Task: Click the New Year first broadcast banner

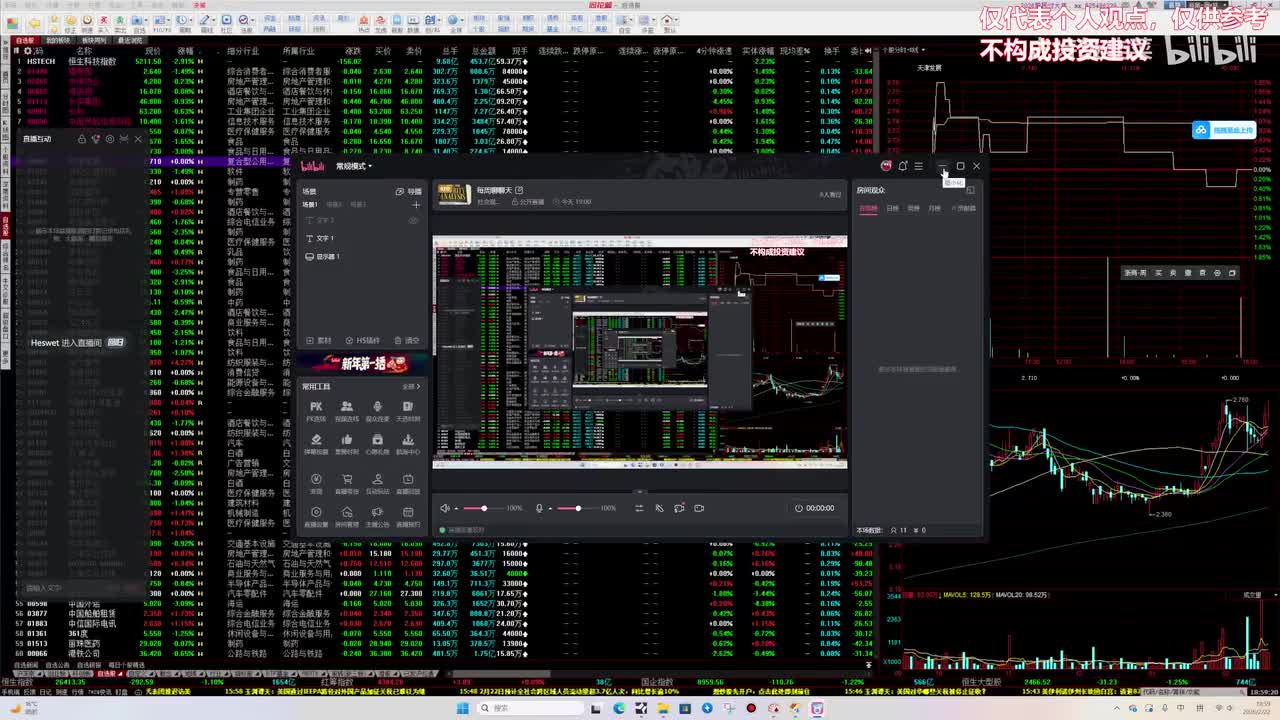Action: [x=363, y=363]
